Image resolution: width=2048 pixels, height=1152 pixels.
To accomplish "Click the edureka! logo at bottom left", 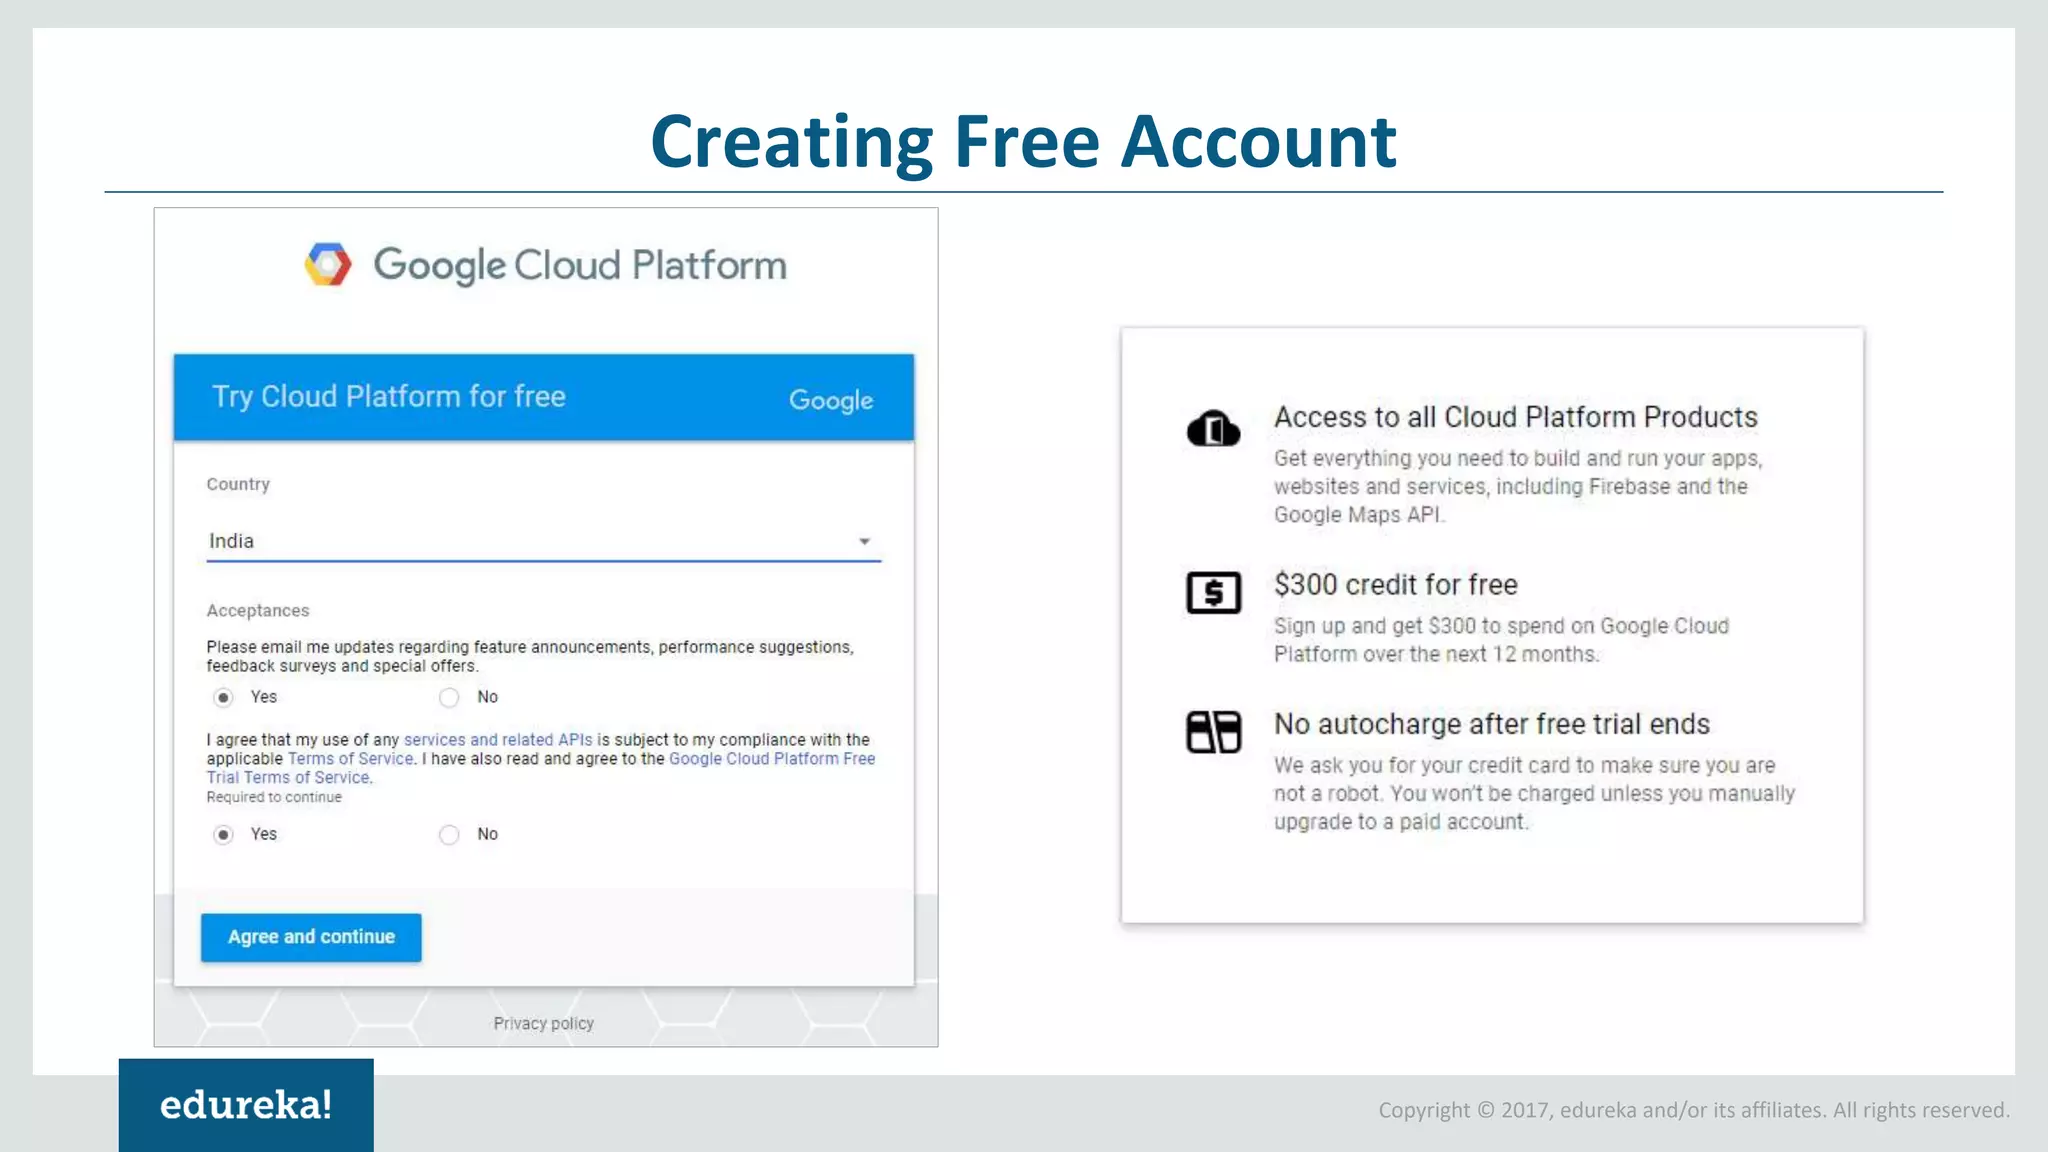I will (246, 1105).
